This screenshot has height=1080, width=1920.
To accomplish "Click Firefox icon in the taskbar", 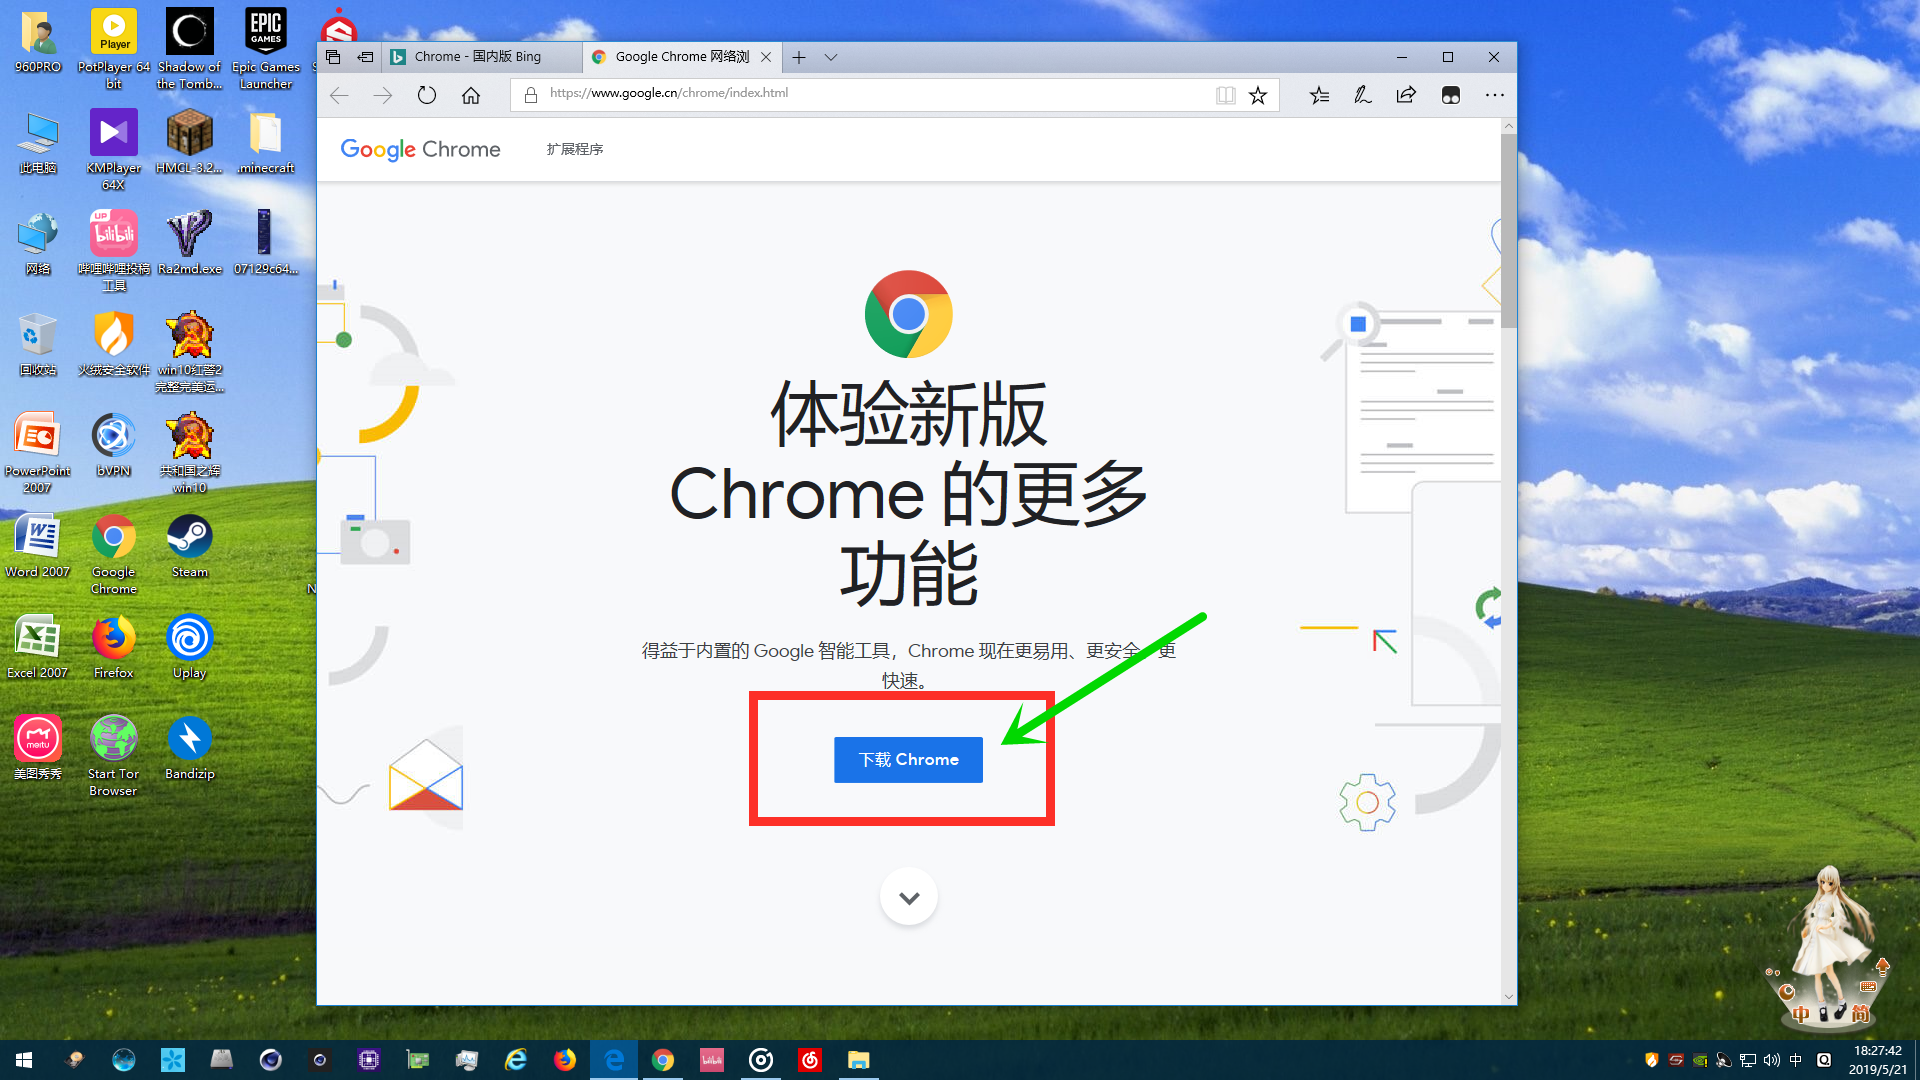I will pyautogui.click(x=565, y=1060).
